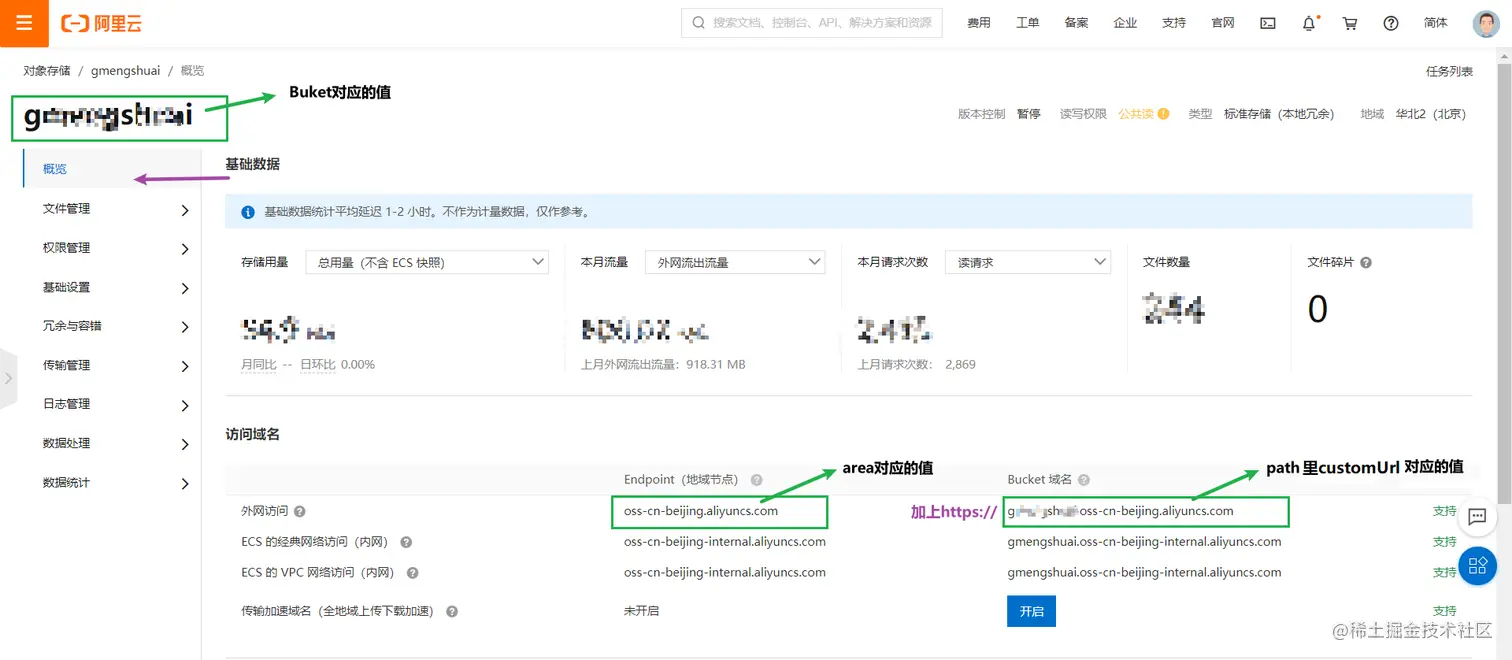Click 上月外网流出流量 918.31 MB value
Screen dimensions: 1512x660
coord(716,365)
